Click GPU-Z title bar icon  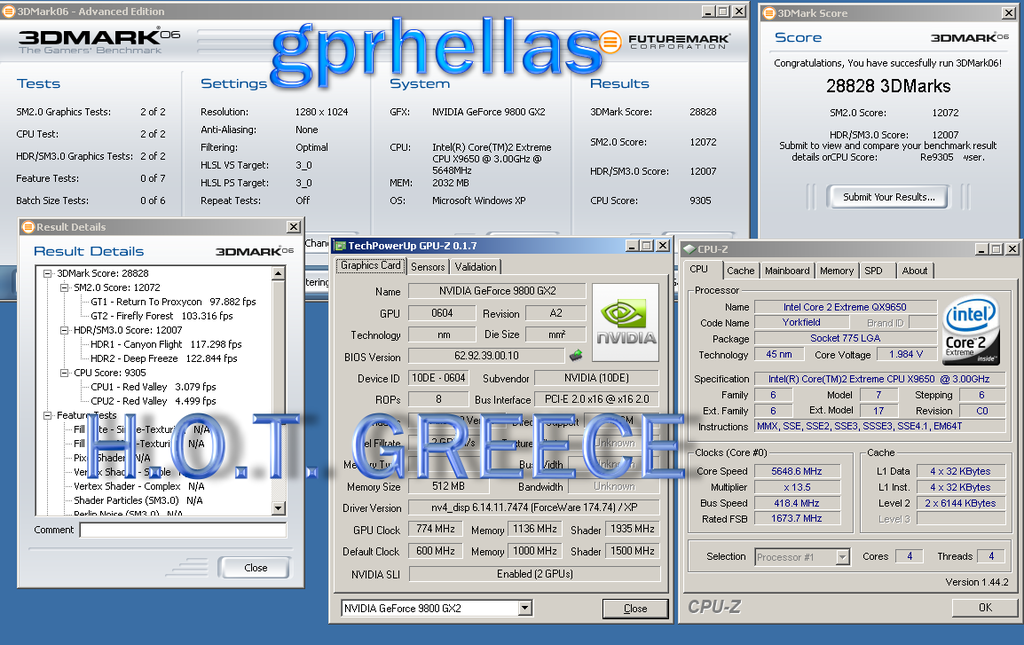coord(340,246)
